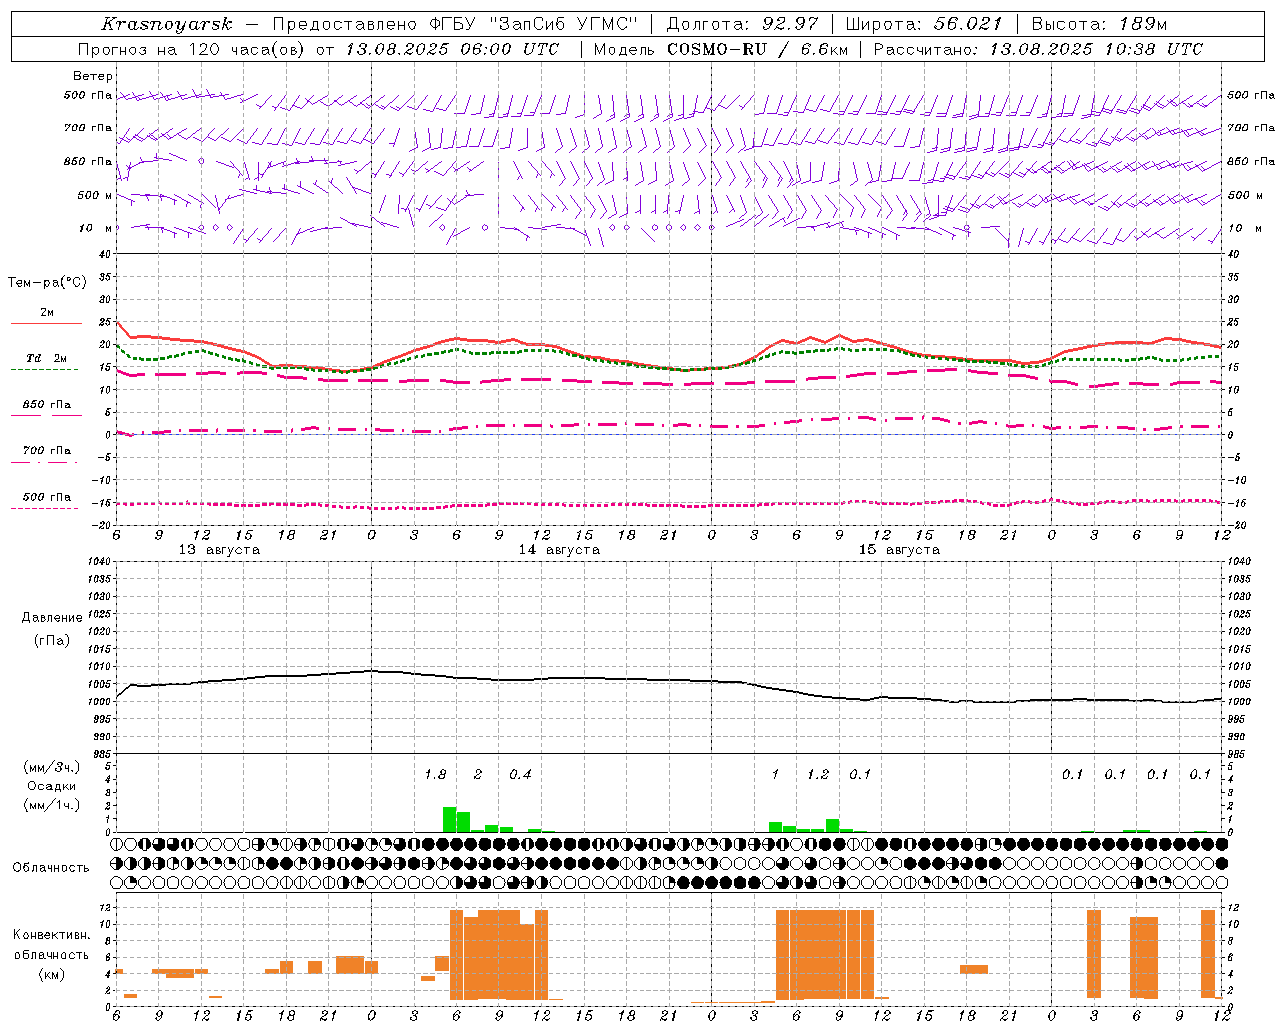Viewport: 1280px width, 1024px height.
Task: Click the latitude value Широта: 56.021
Action: pyautogui.click(x=924, y=24)
